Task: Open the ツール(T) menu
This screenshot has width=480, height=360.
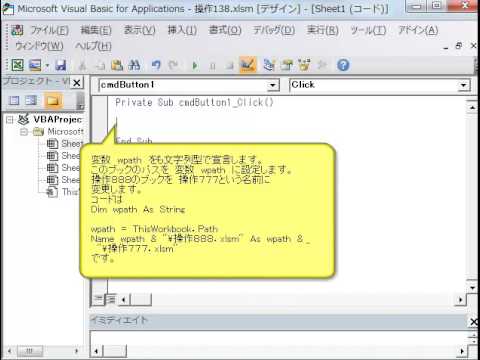Action: [368, 30]
